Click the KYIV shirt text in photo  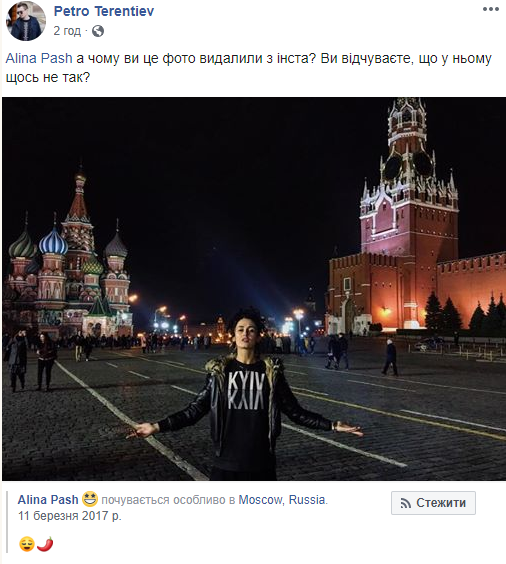246,391
